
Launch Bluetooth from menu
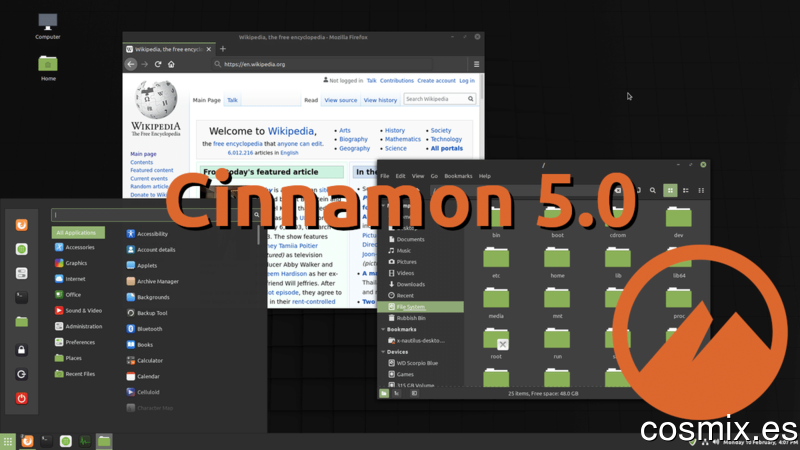[x=144, y=329]
